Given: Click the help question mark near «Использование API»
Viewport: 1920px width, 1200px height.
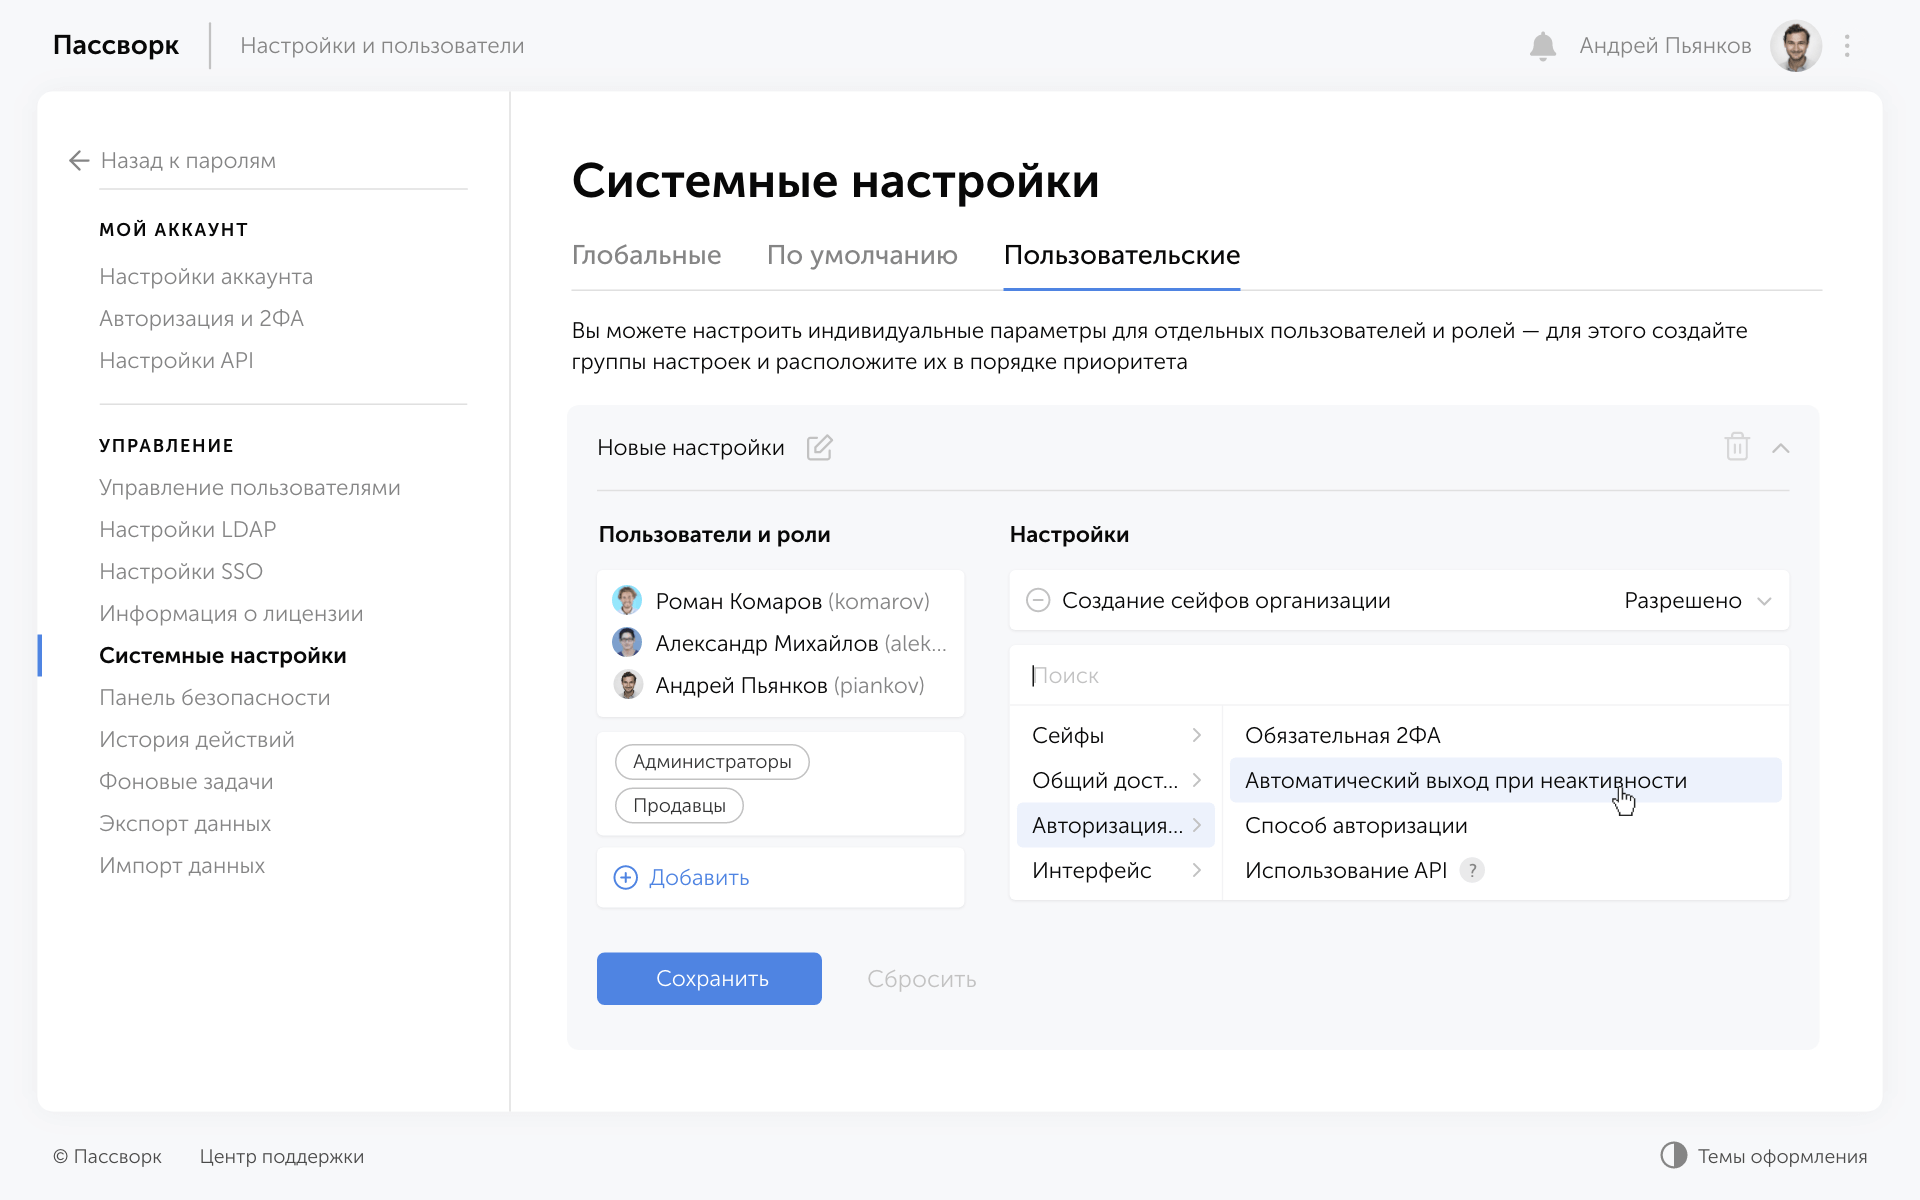Looking at the screenshot, I should pyautogui.click(x=1472, y=870).
